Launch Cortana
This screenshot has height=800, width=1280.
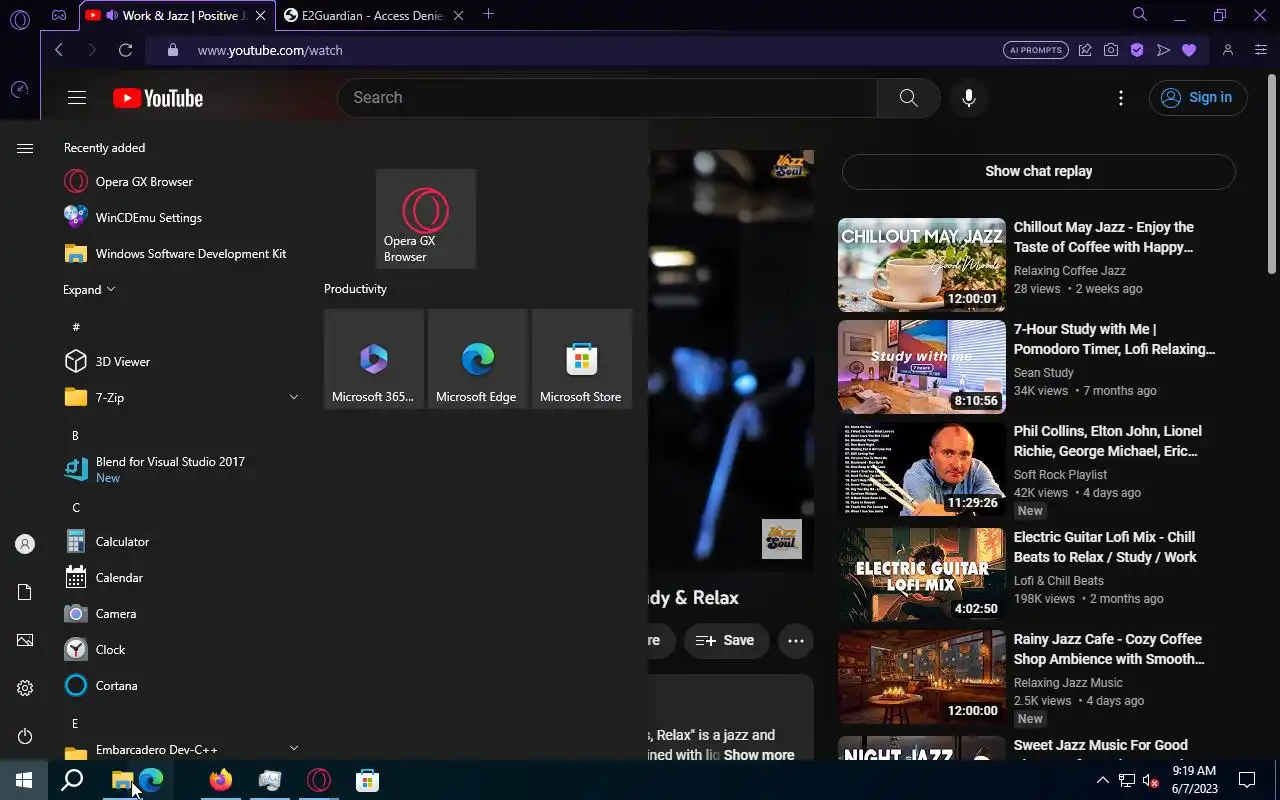click(x=180, y=686)
